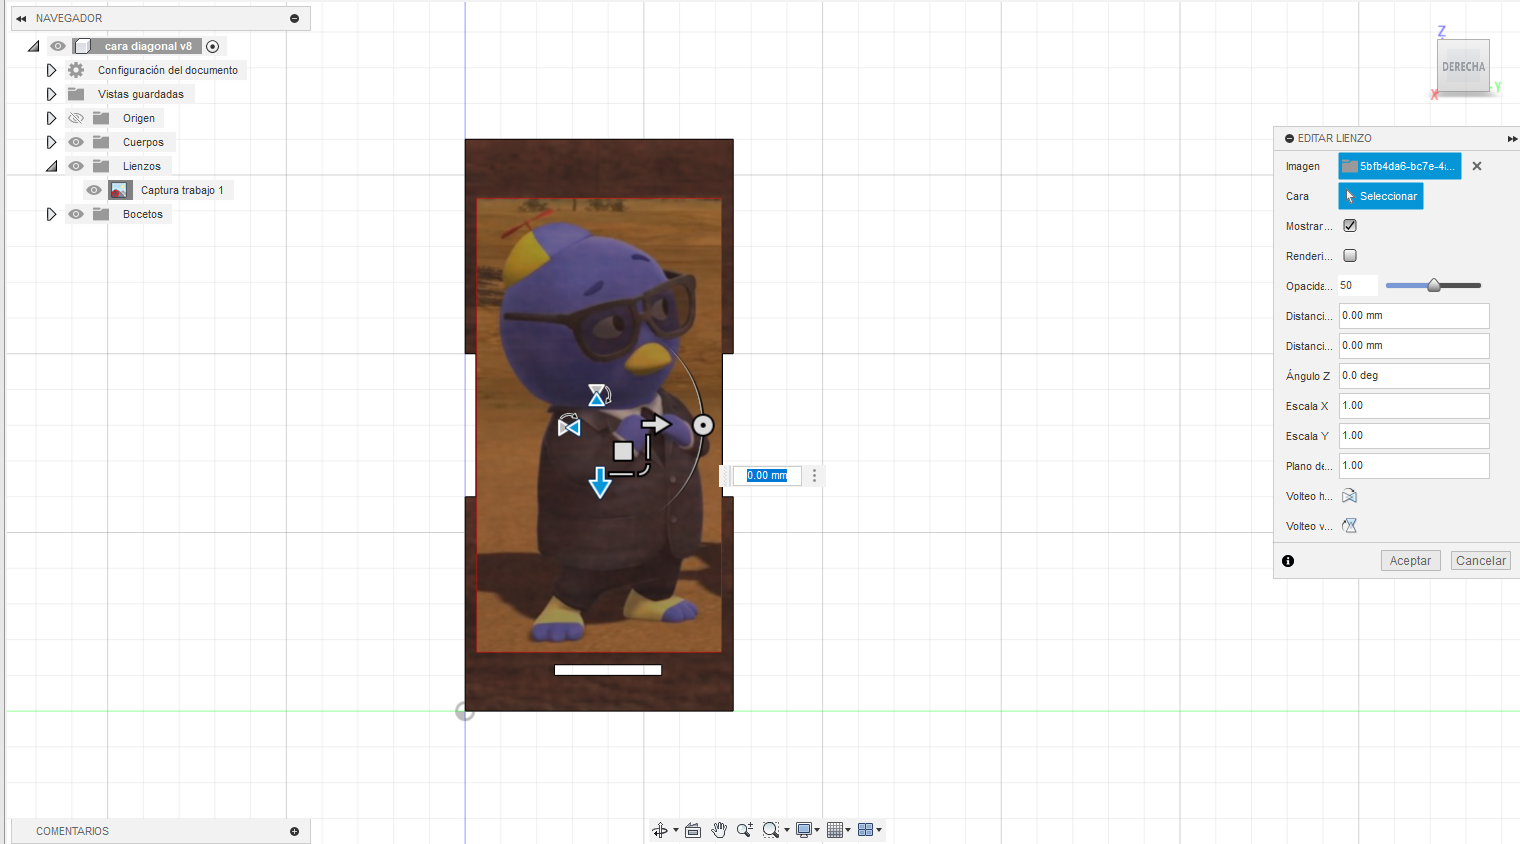Adjust the Opacidad slider handle
1520x844 pixels.
[x=1435, y=285]
